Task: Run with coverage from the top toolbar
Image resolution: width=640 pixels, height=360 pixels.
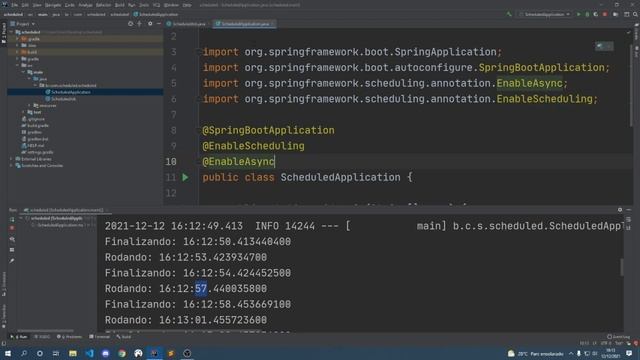Action: point(596,14)
